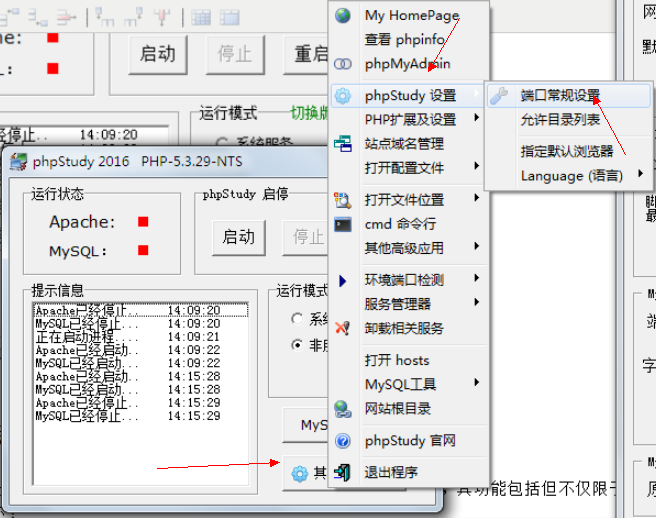The width and height of the screenshot is (656, 518).
Task: Click the MySQL red status indicator
Action: (x=143, y=250)
